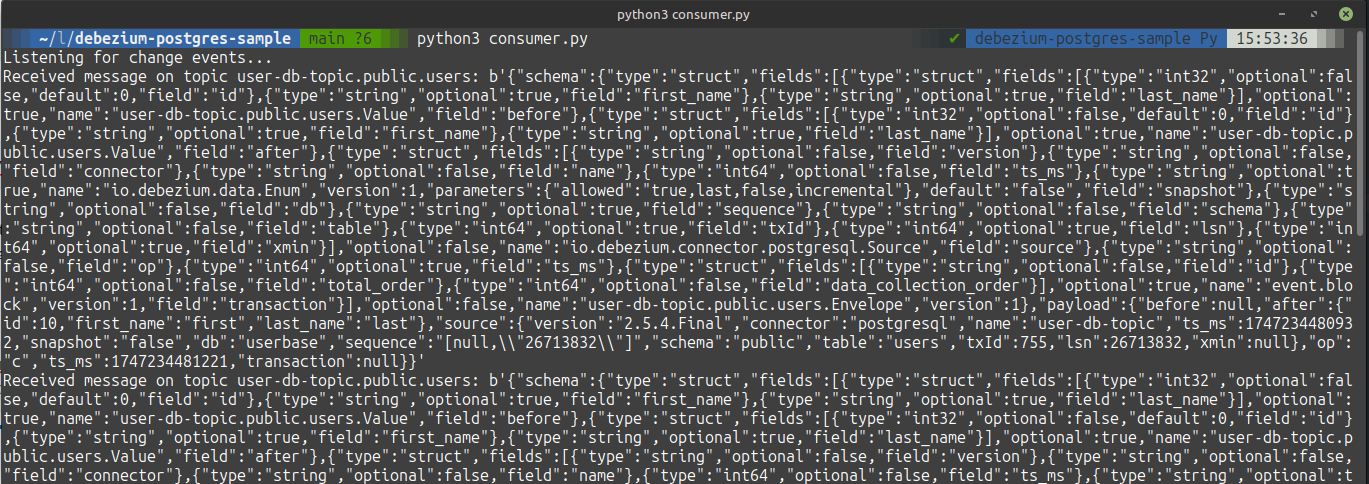Click the debezium-postgres-sample Py virtualenv segment
Image resolution: width=1369 pixels, height=484 pixels.
(1096, 39)
